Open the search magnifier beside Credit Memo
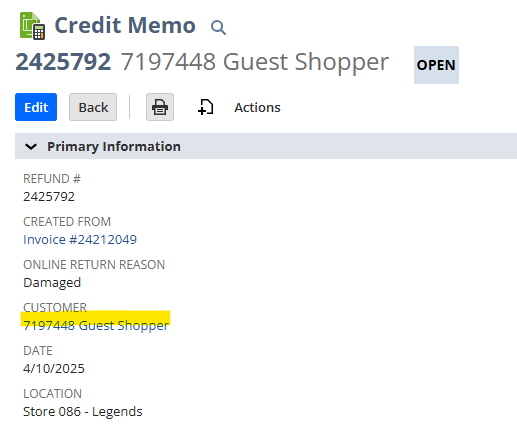This screenshot has width=517, height=433. 218,27
